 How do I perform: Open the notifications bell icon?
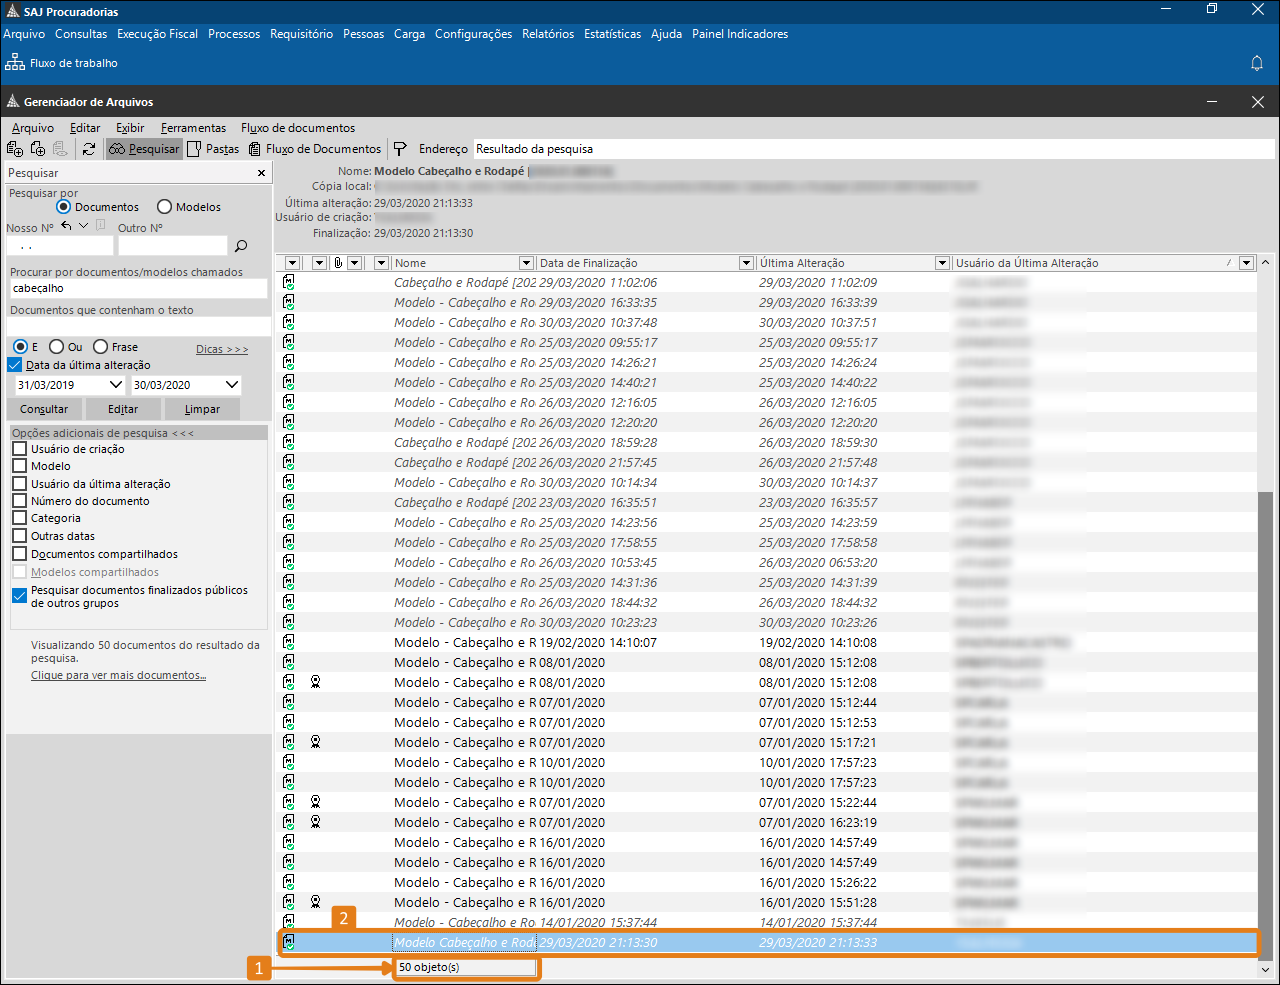click(1257, 63)
